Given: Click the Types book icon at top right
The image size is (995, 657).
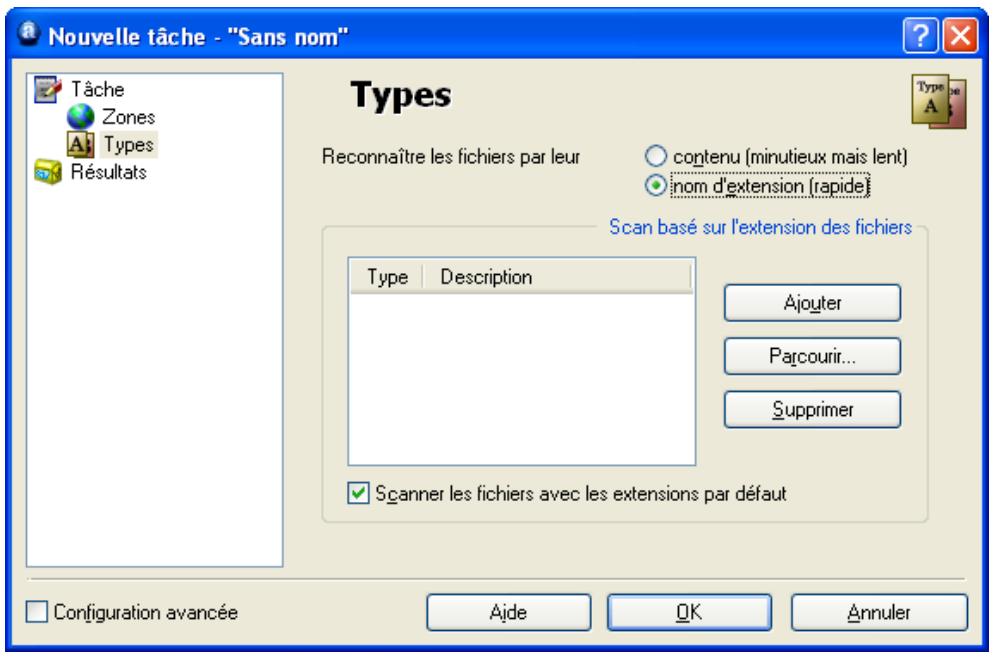Looking at the screenshot, I should click(x=939, y=102).
